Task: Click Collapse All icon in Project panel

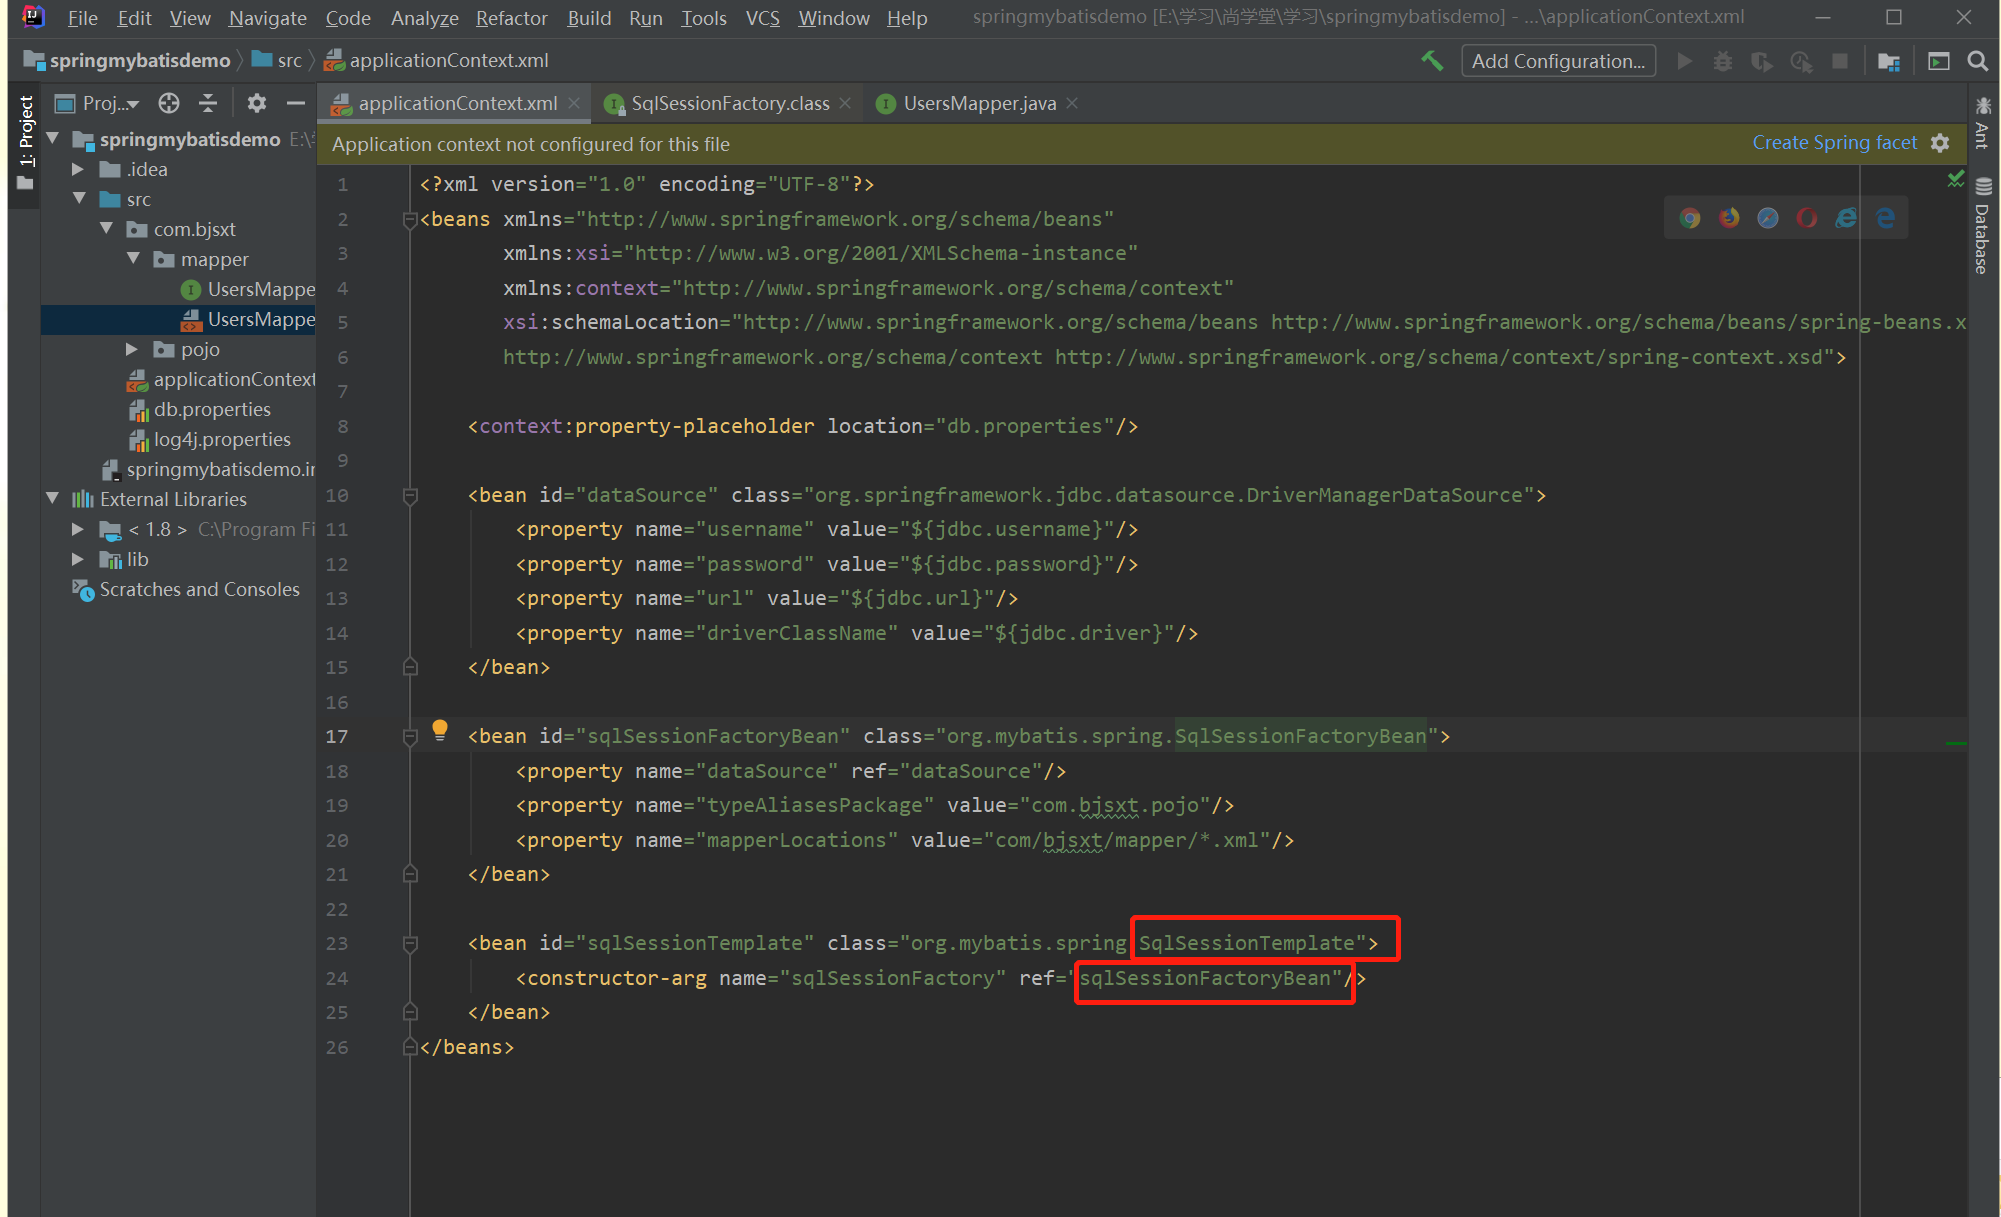Action: (x=208, y=103)
